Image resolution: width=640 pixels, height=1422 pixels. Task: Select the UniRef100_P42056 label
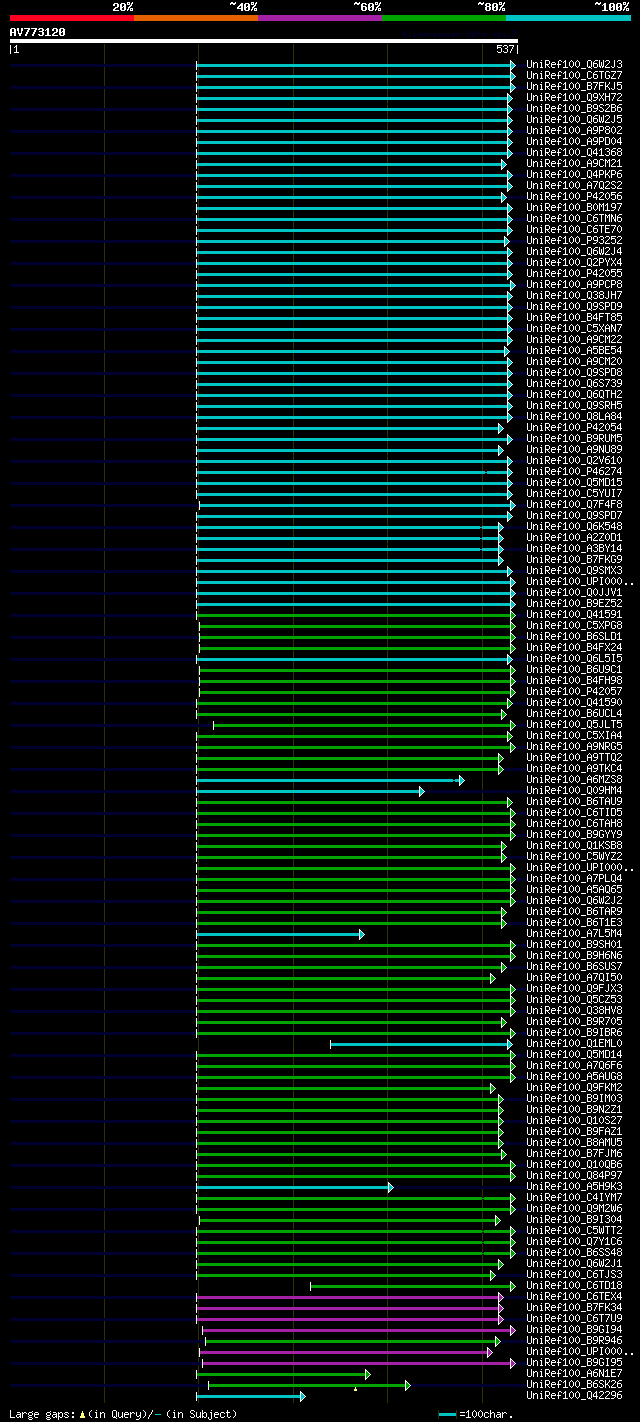tap(574, 196)
